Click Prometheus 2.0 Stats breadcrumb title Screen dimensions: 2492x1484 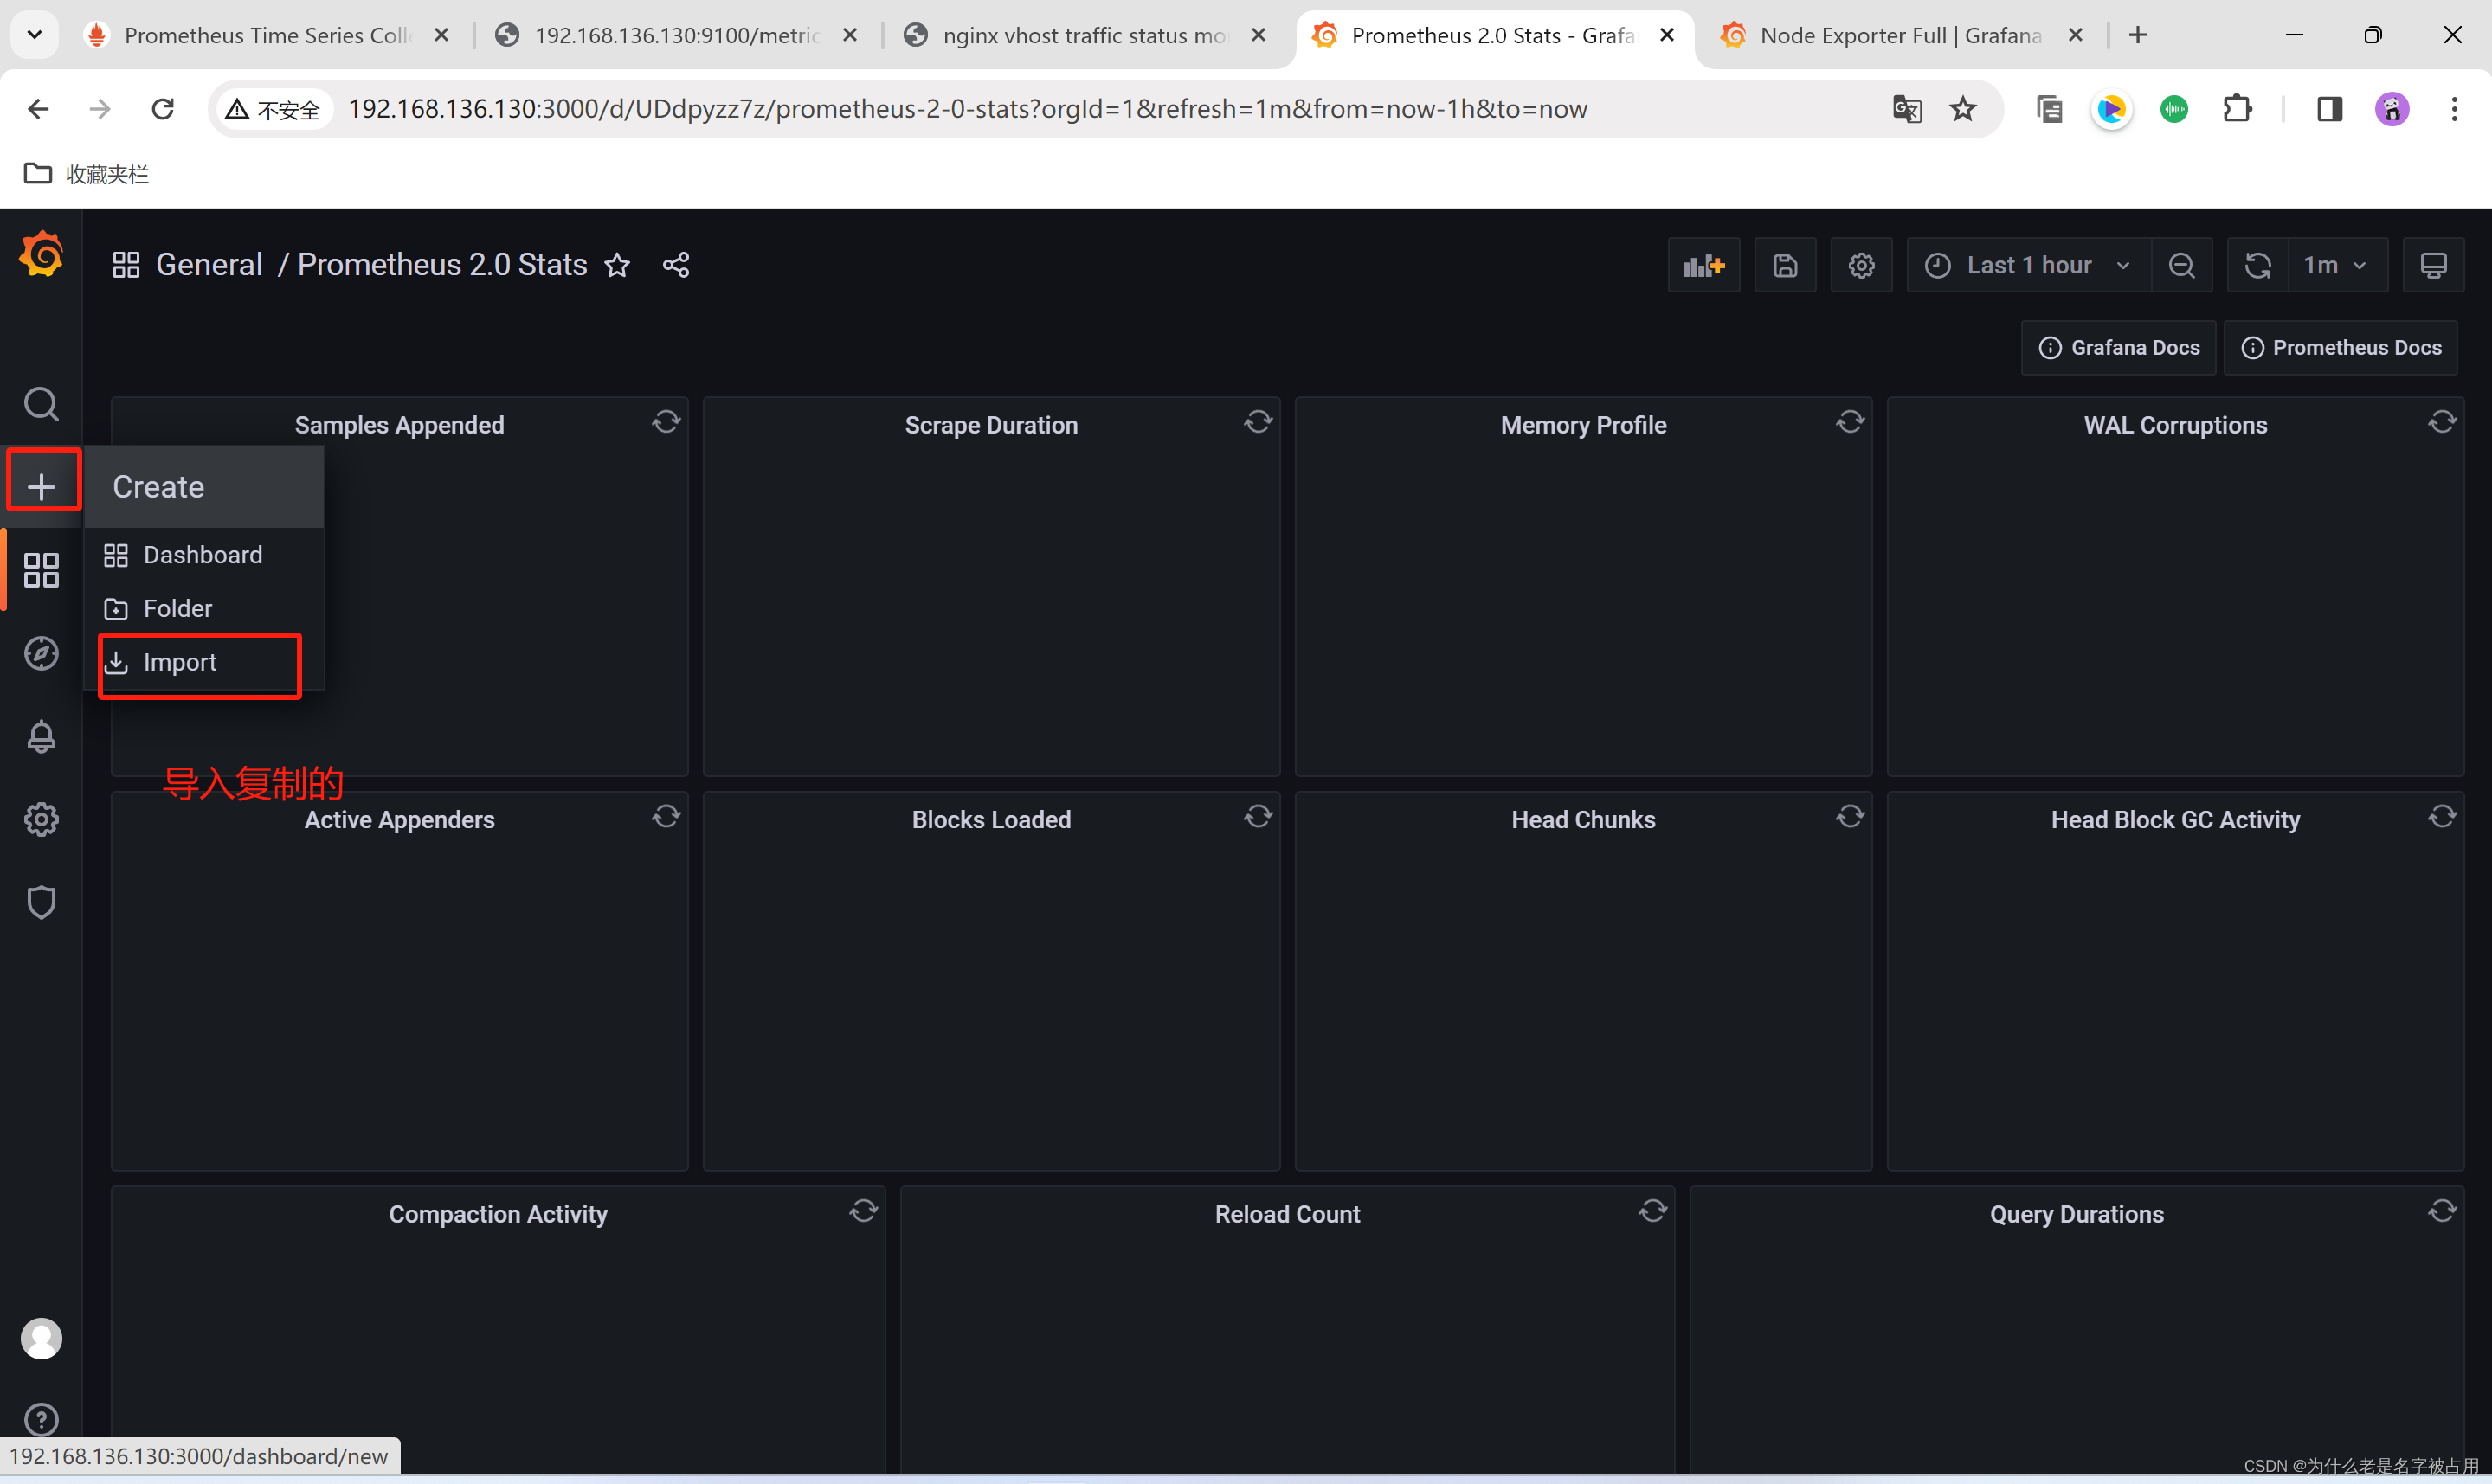tap(442, 265)
